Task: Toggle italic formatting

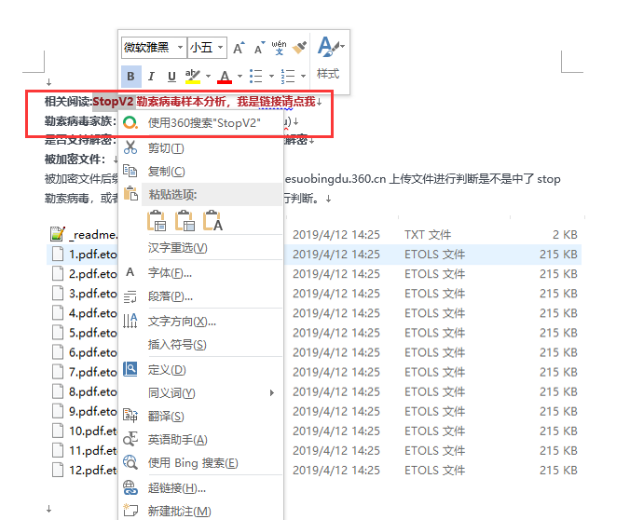Action: click(151, 76)
